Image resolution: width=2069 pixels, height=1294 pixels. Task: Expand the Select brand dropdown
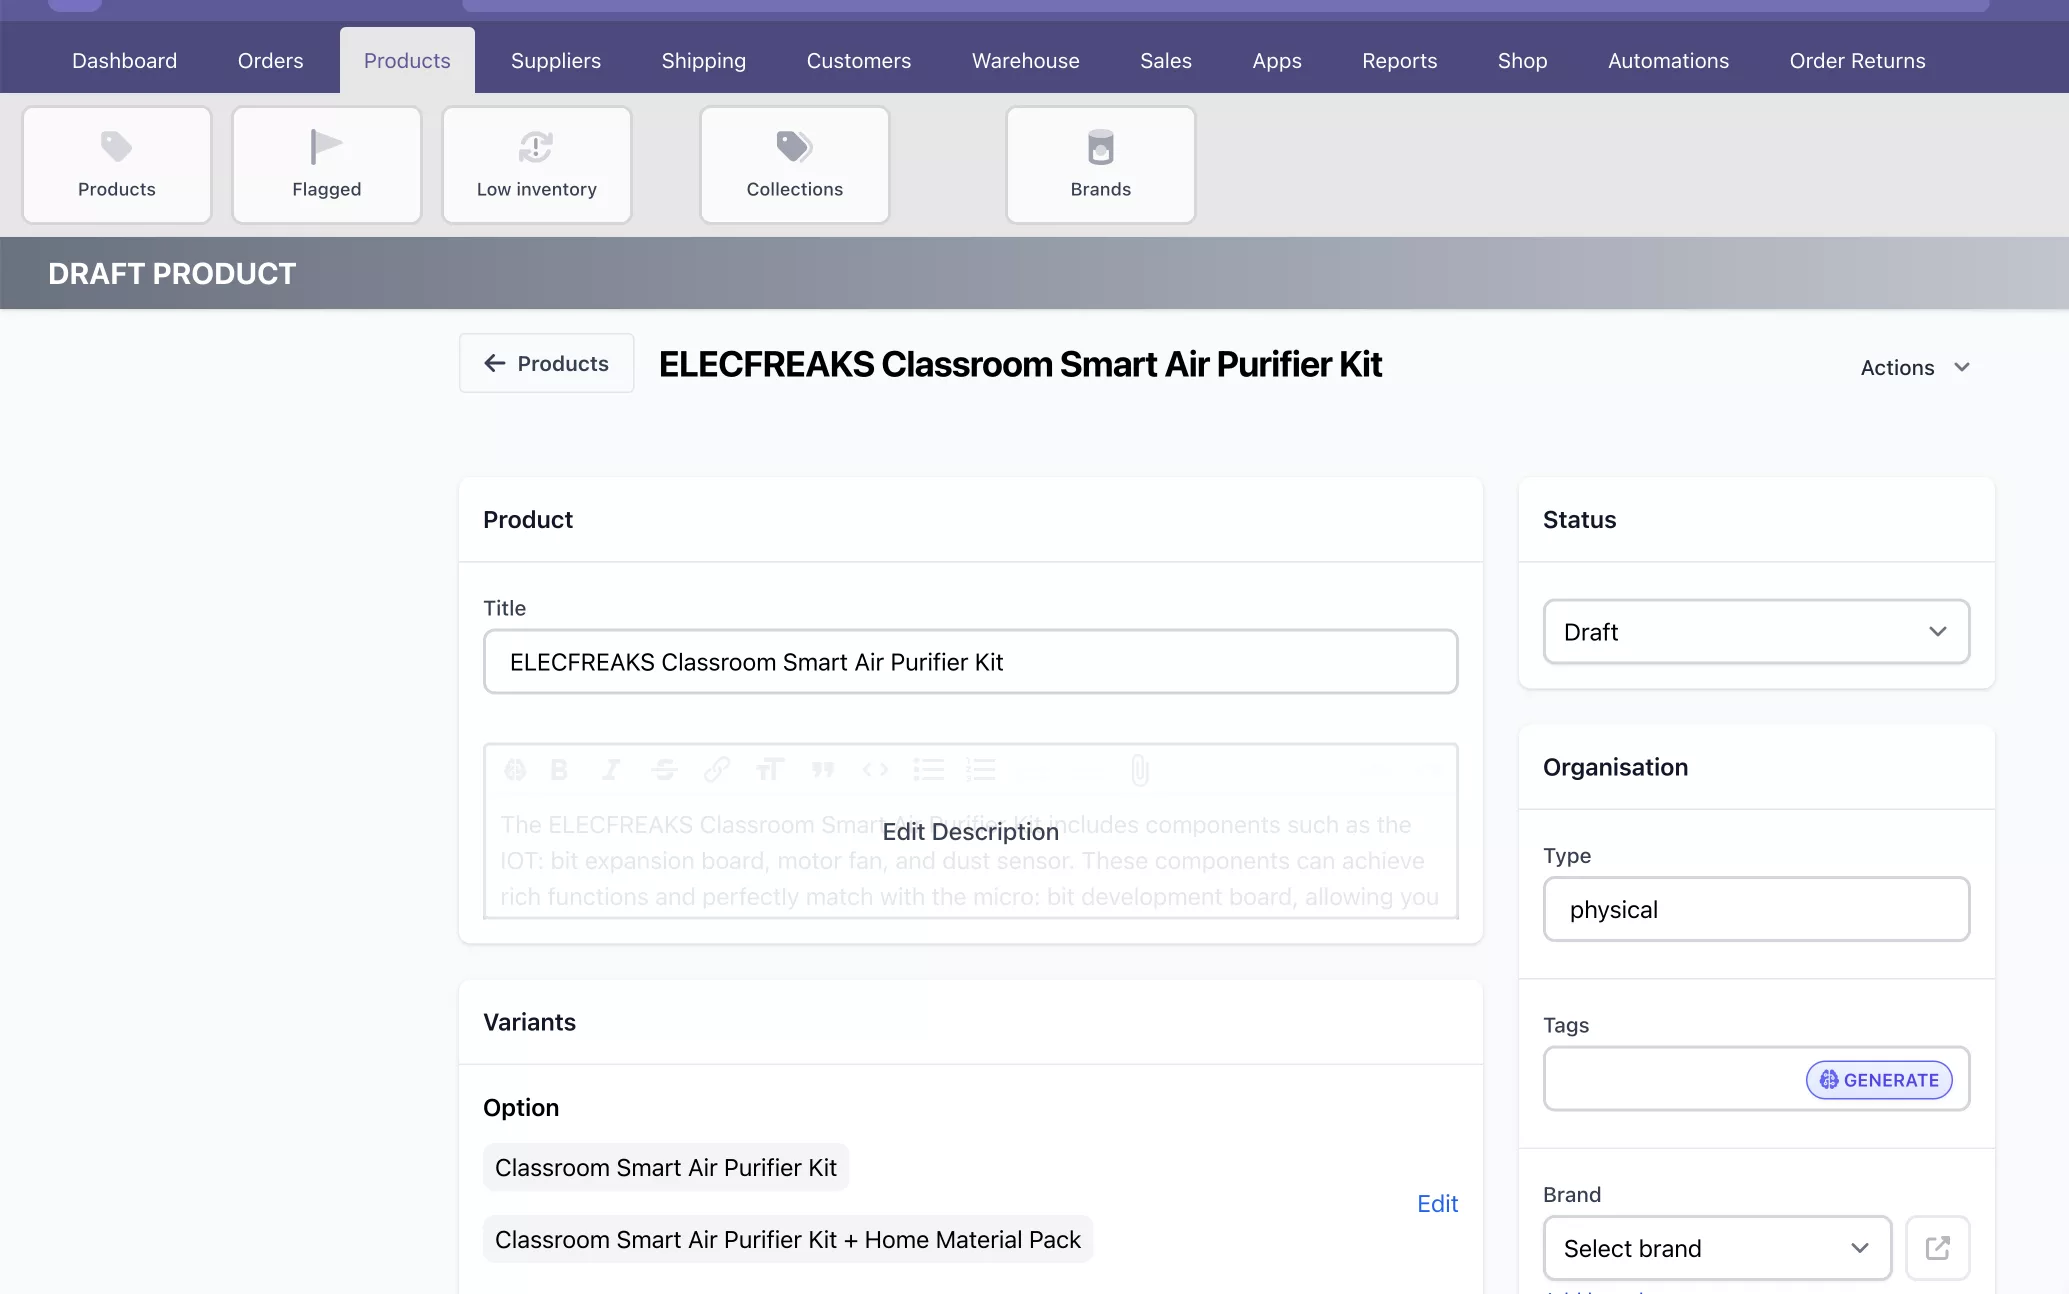coord(1717,1246)
